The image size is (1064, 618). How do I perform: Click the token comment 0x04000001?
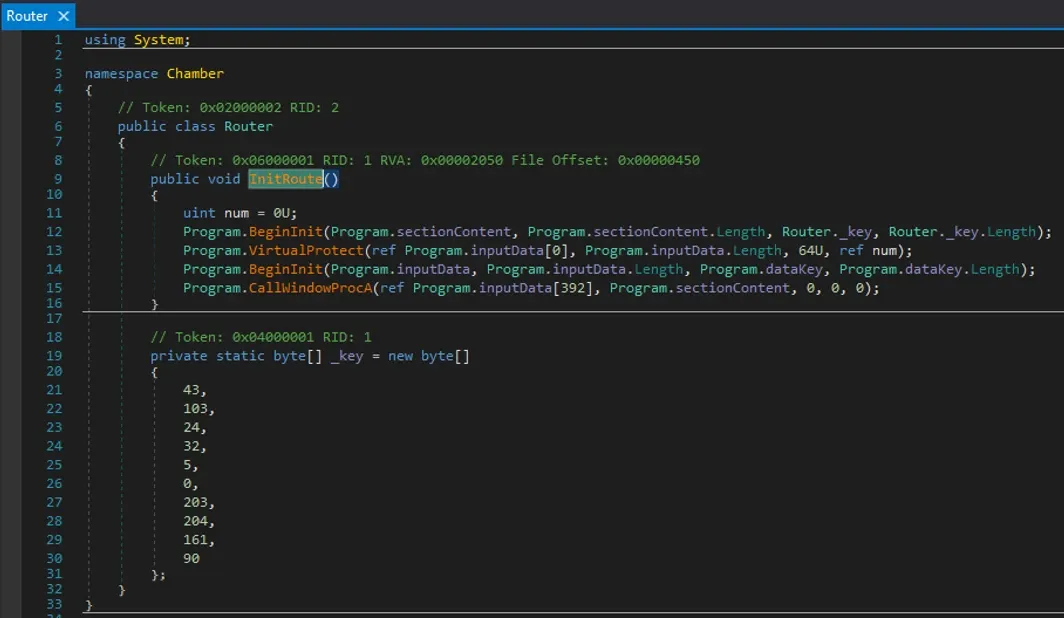(x=261, y=337)
